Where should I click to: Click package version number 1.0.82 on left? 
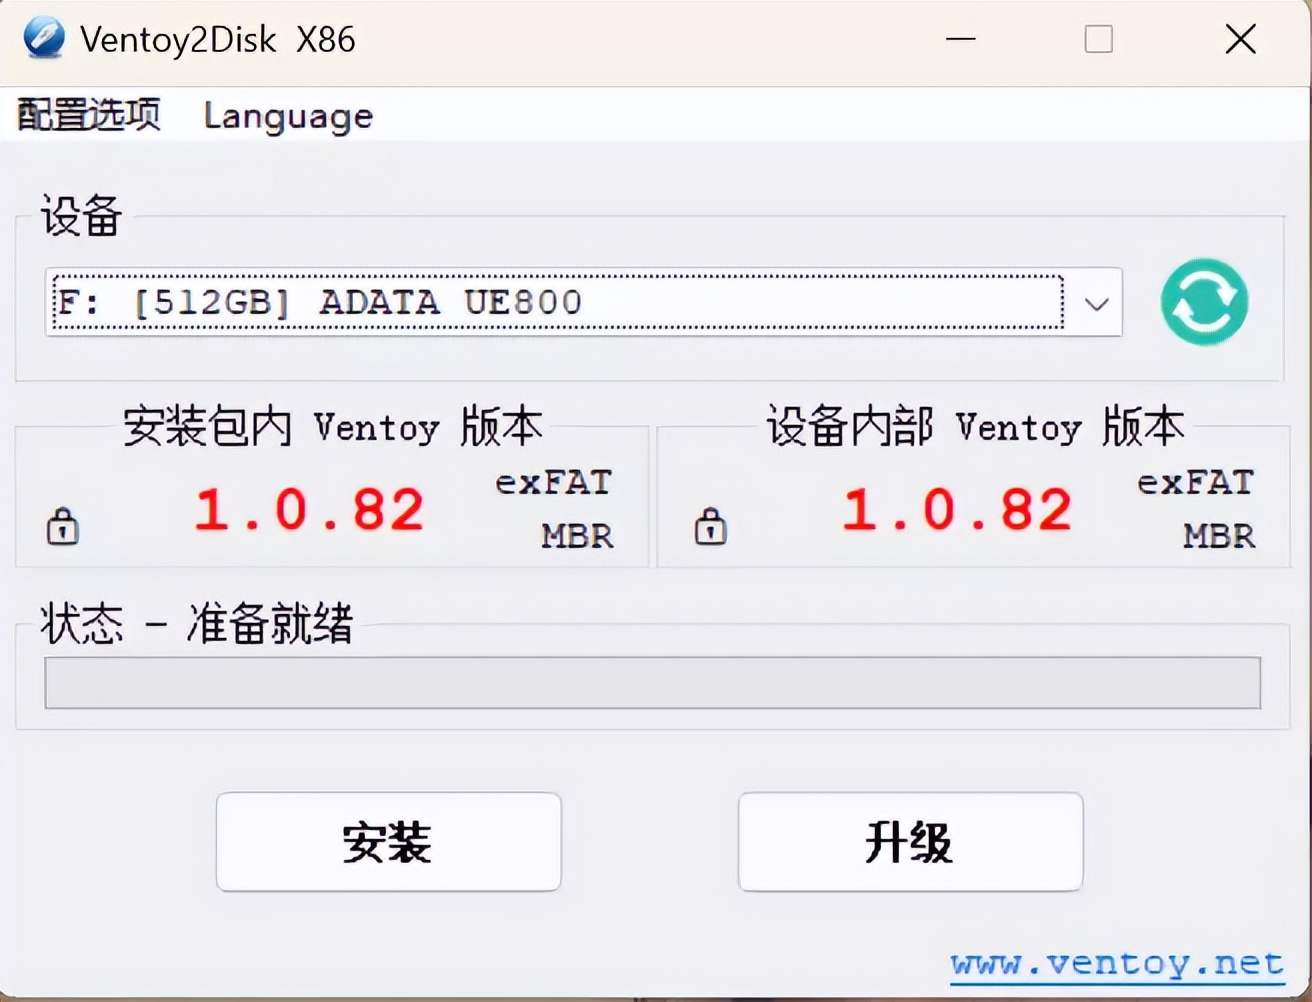309,509
